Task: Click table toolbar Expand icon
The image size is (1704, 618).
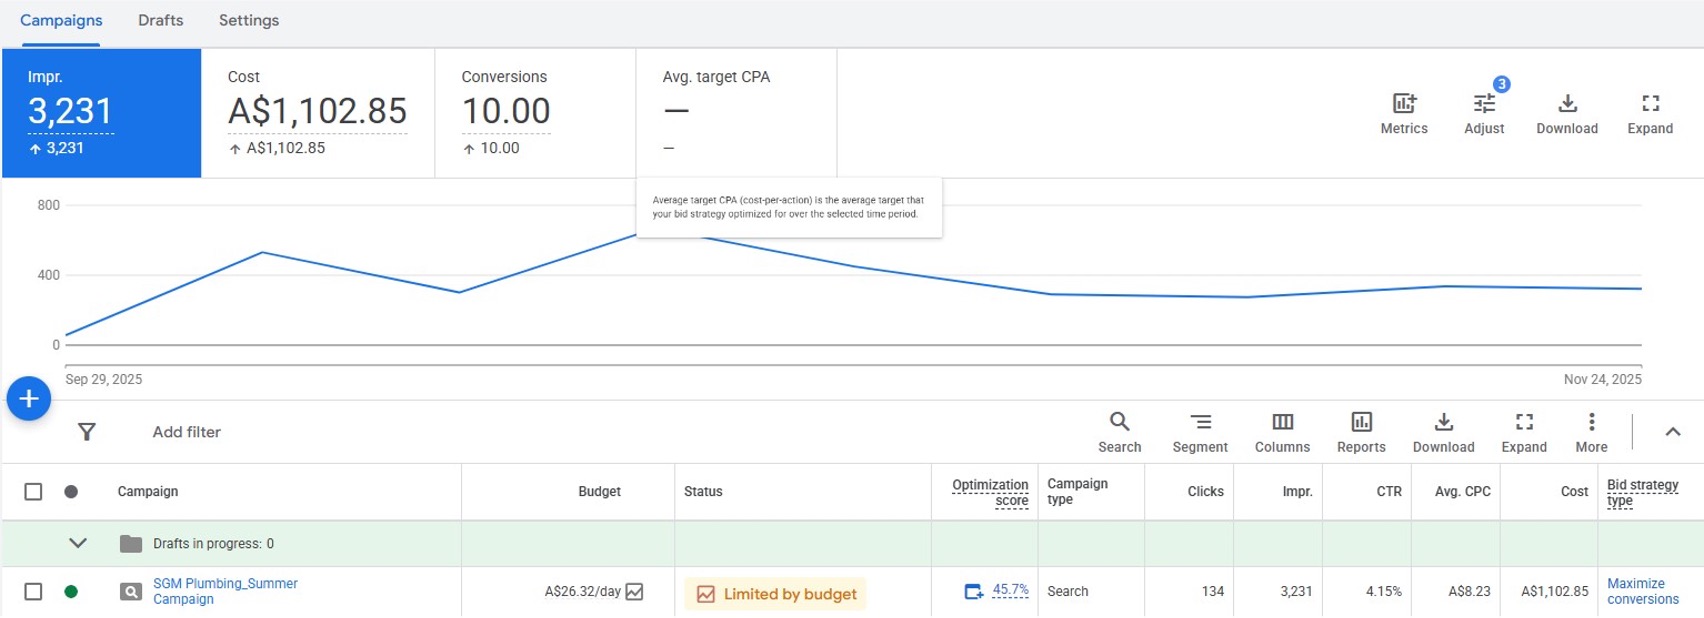Action: (x=1524, y=422)
